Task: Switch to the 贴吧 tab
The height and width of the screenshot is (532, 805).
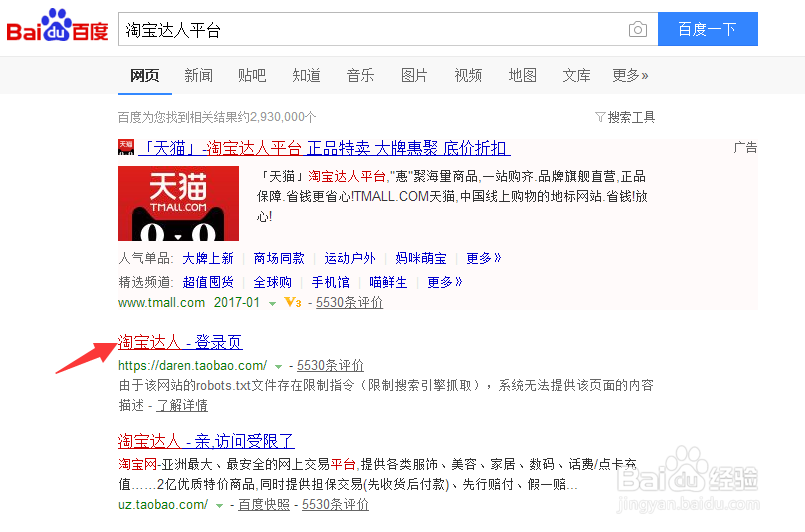Action: coord(252,75)
